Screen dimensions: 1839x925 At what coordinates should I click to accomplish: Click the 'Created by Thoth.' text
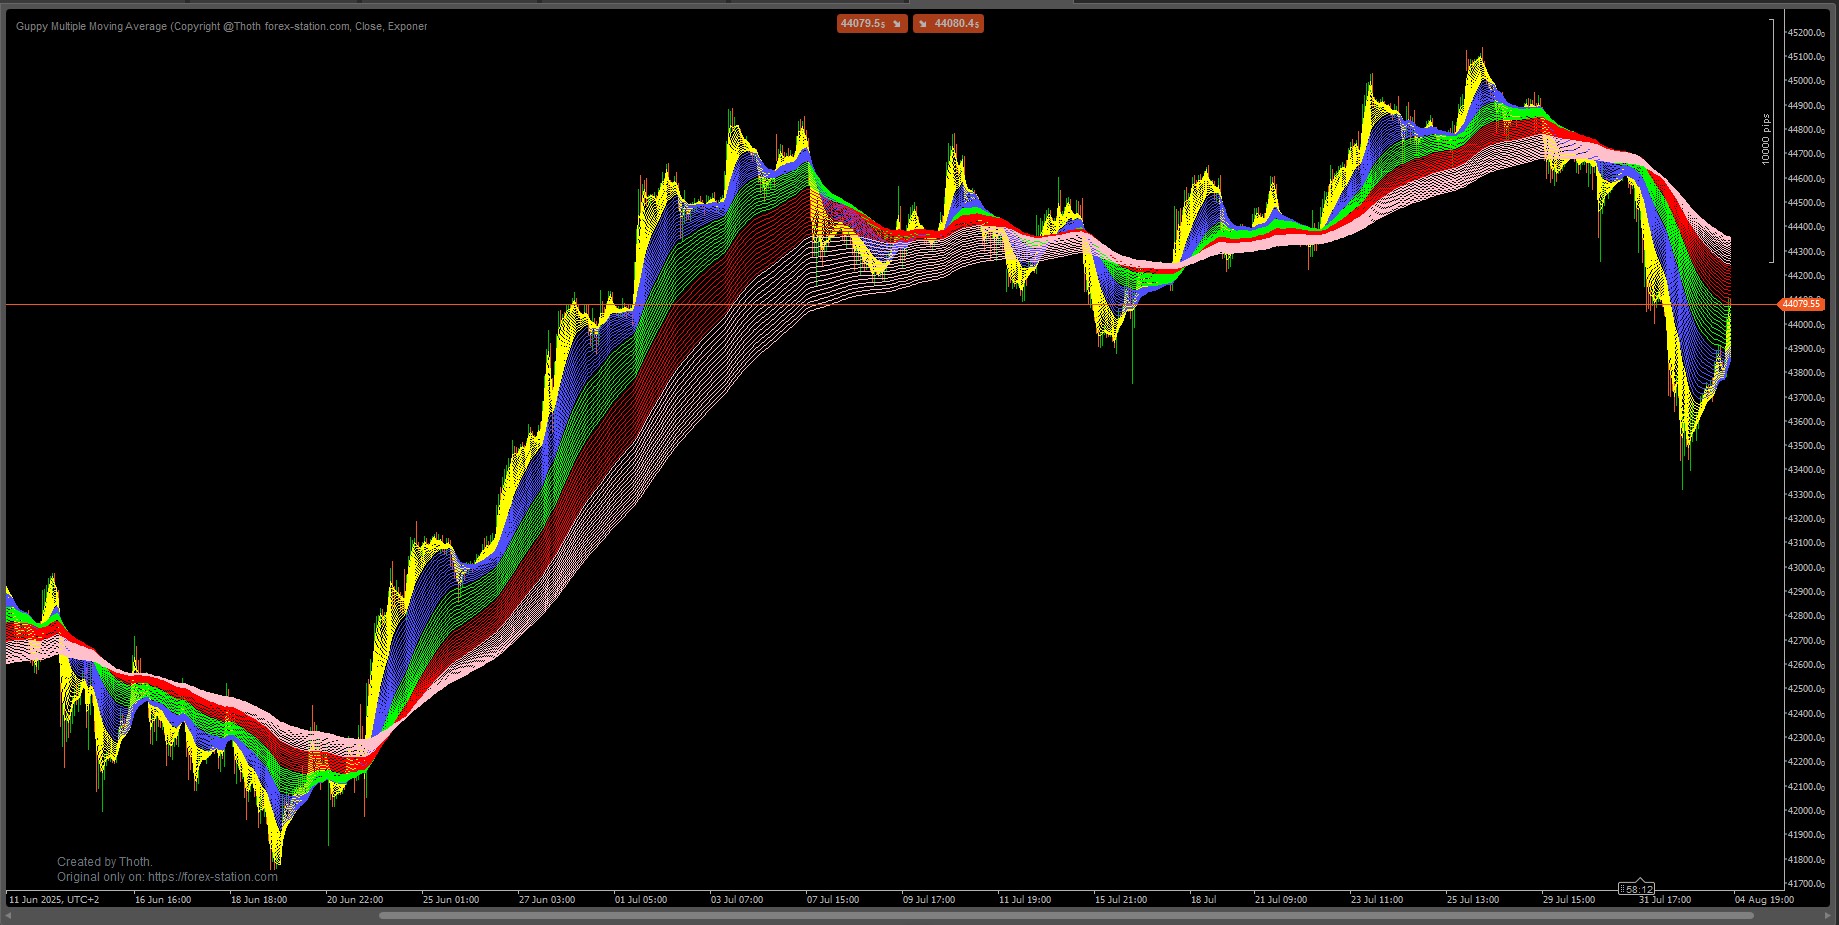pyautogui.click(x=105, y=862)
